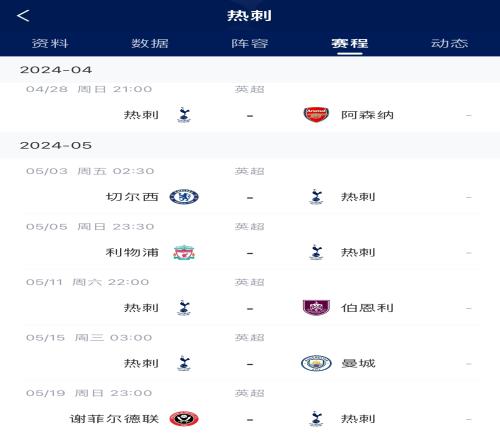The height and width of the screenshot is (440, 500).
Task: Switch to the 数据 tab
Action: (x=150, y=43)
